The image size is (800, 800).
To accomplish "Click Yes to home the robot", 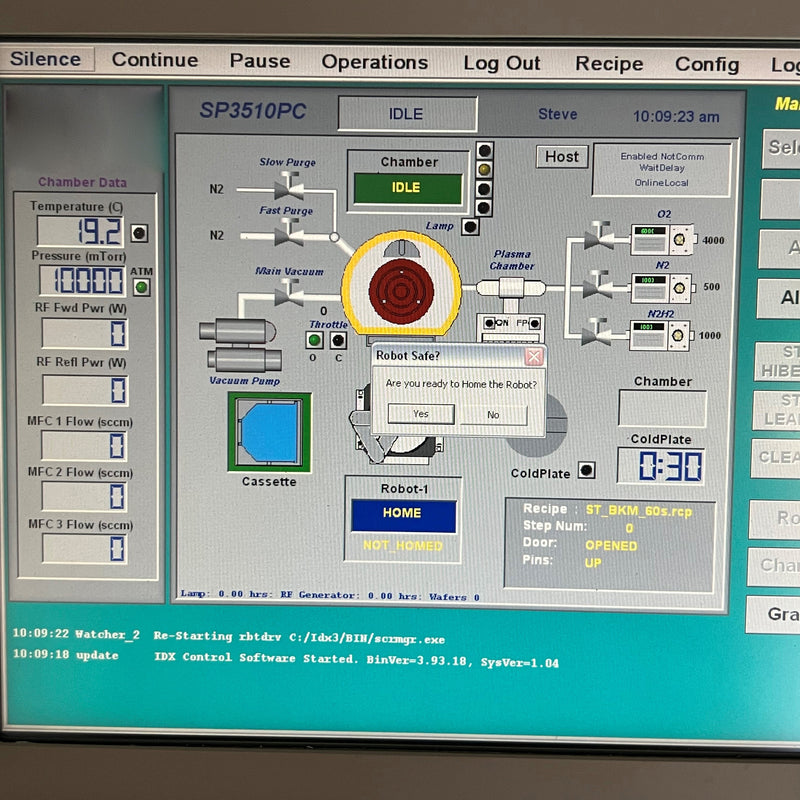I will pyautogui.click(x=420, y=413).
